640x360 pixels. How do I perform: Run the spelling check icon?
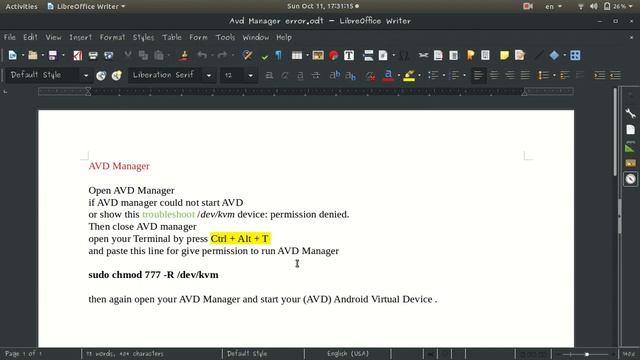(x=264, y=56)
